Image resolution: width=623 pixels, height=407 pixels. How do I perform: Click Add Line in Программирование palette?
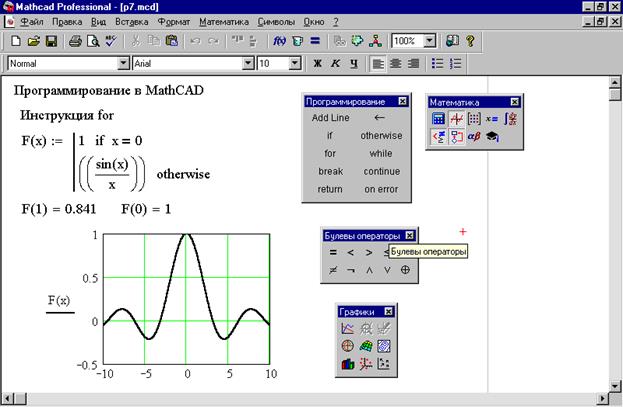coord(331,118)
